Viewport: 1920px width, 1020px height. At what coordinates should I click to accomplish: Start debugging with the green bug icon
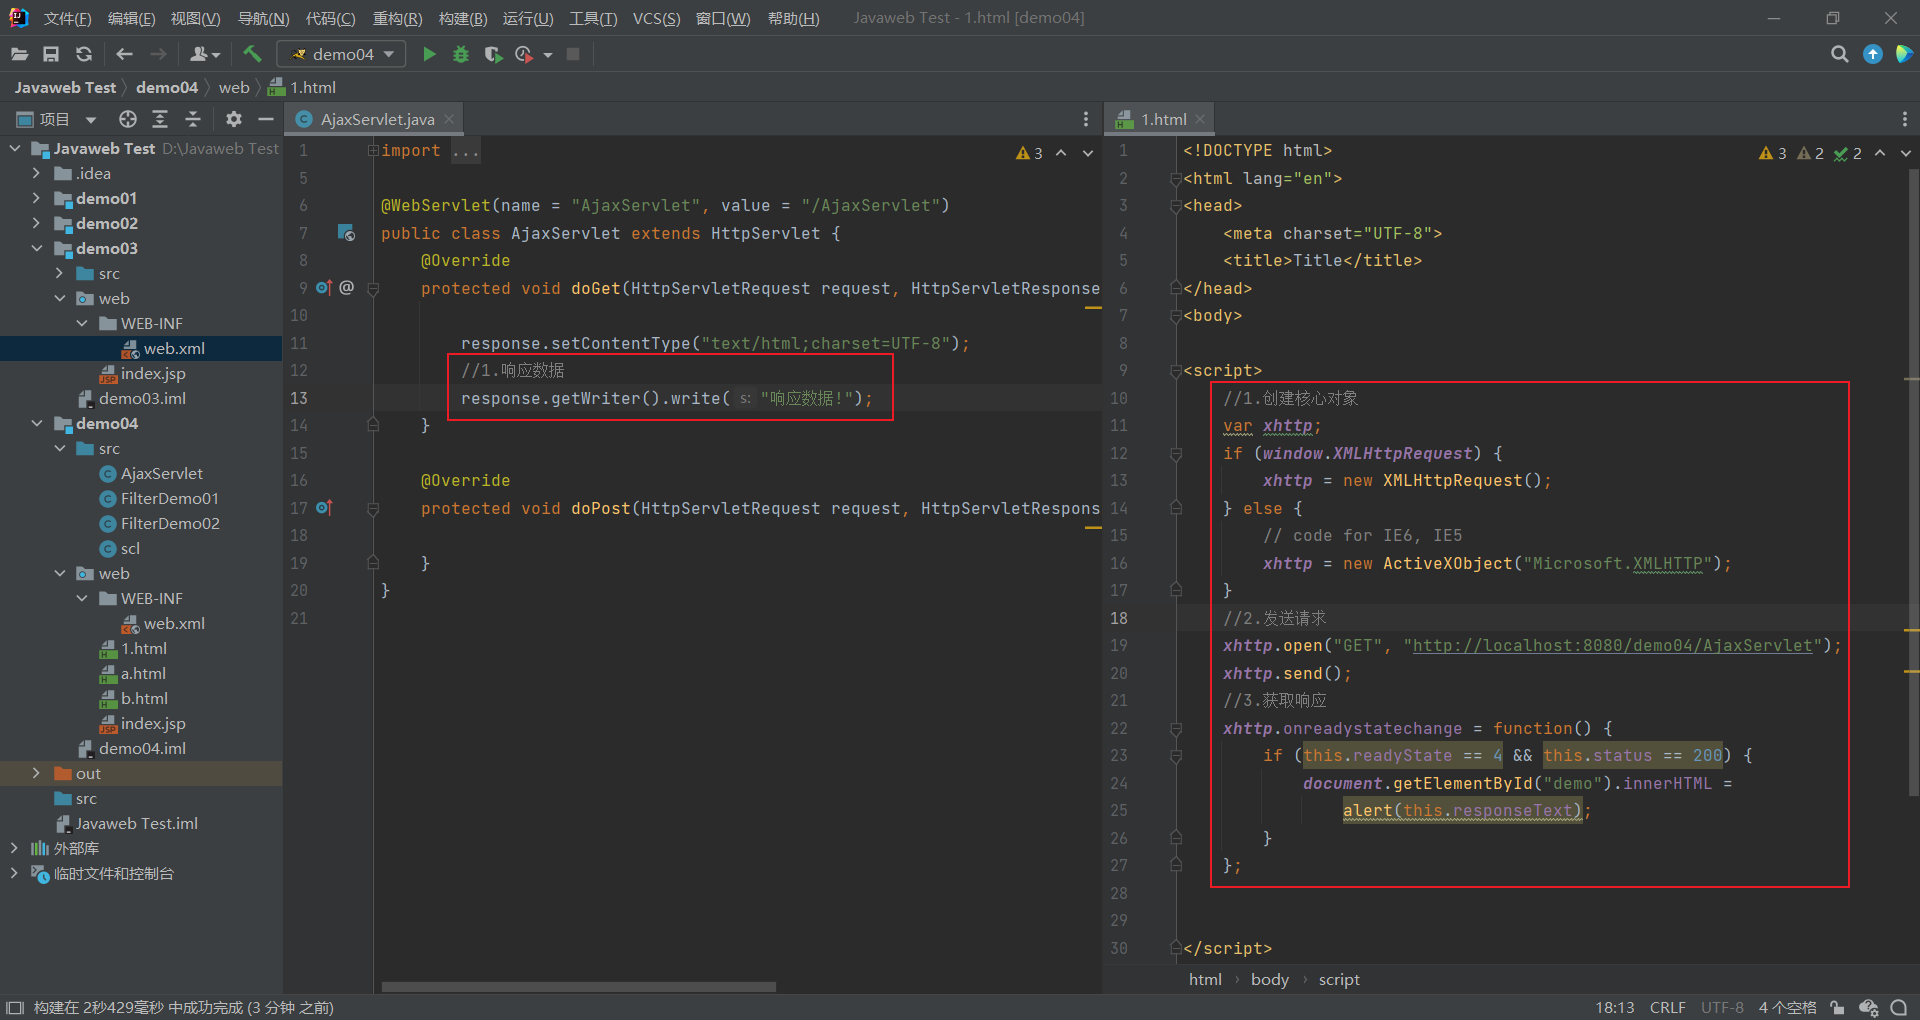click(461, 54)
